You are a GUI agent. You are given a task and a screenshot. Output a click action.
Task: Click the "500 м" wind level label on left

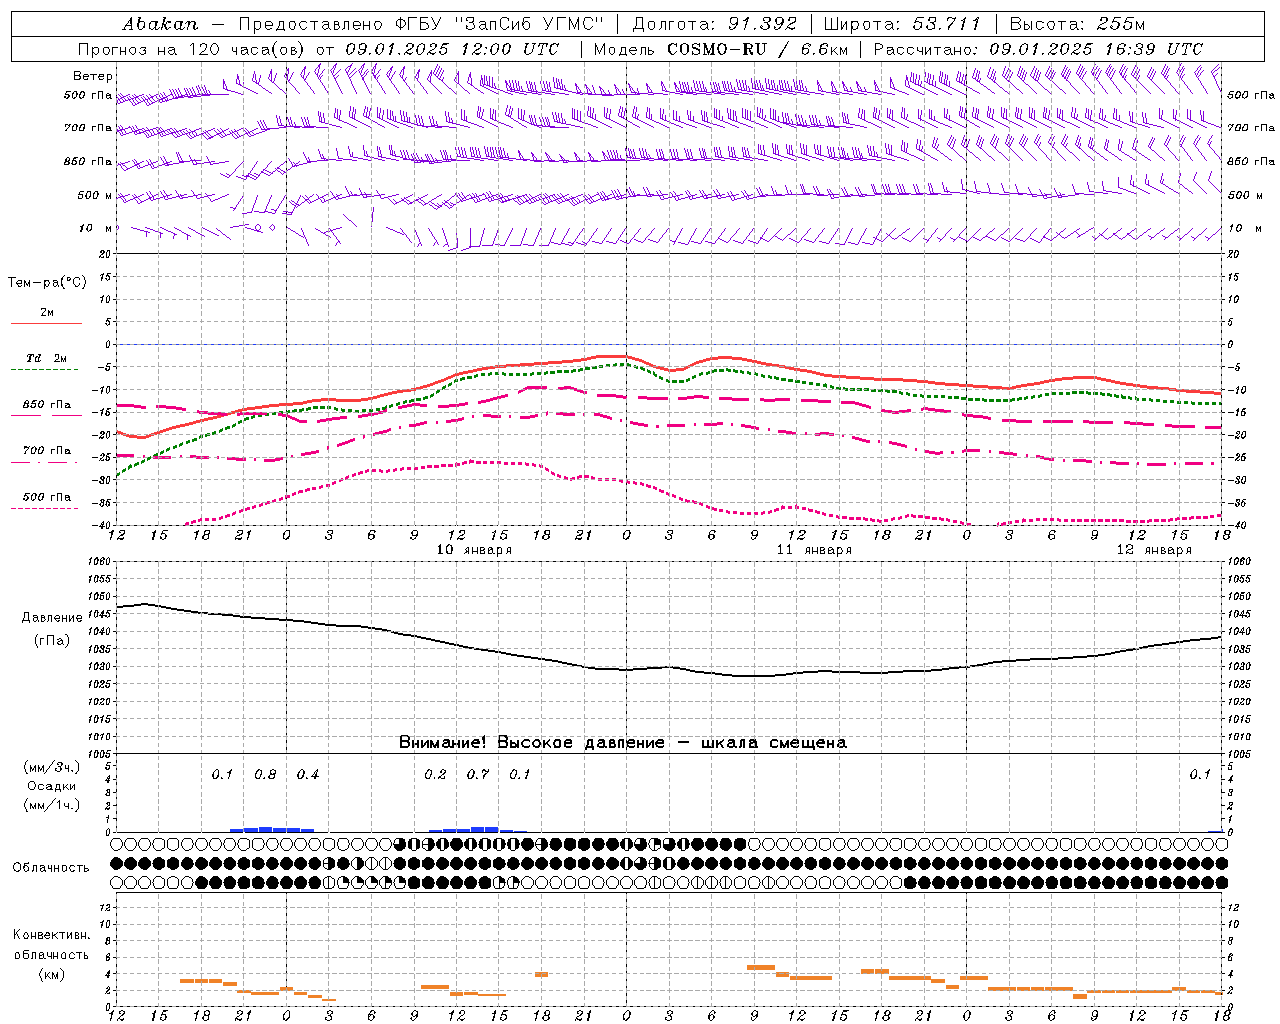[96, 196]
